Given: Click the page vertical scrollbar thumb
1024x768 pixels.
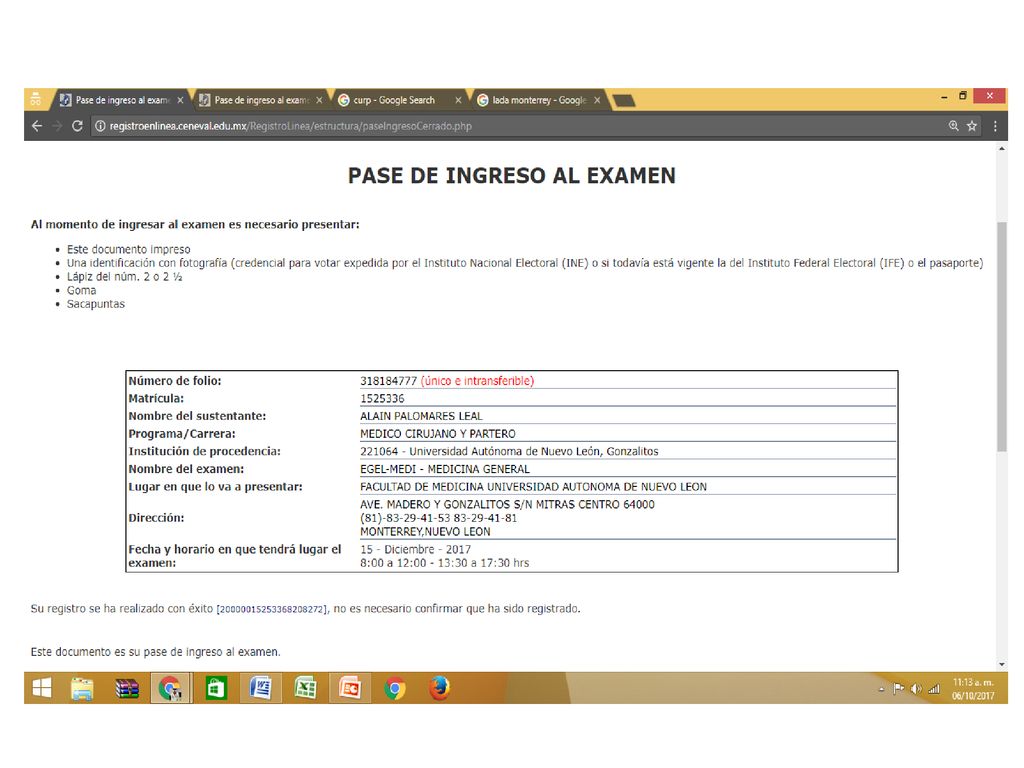Looking at the screenshot, I should (x=1002, y=336).
